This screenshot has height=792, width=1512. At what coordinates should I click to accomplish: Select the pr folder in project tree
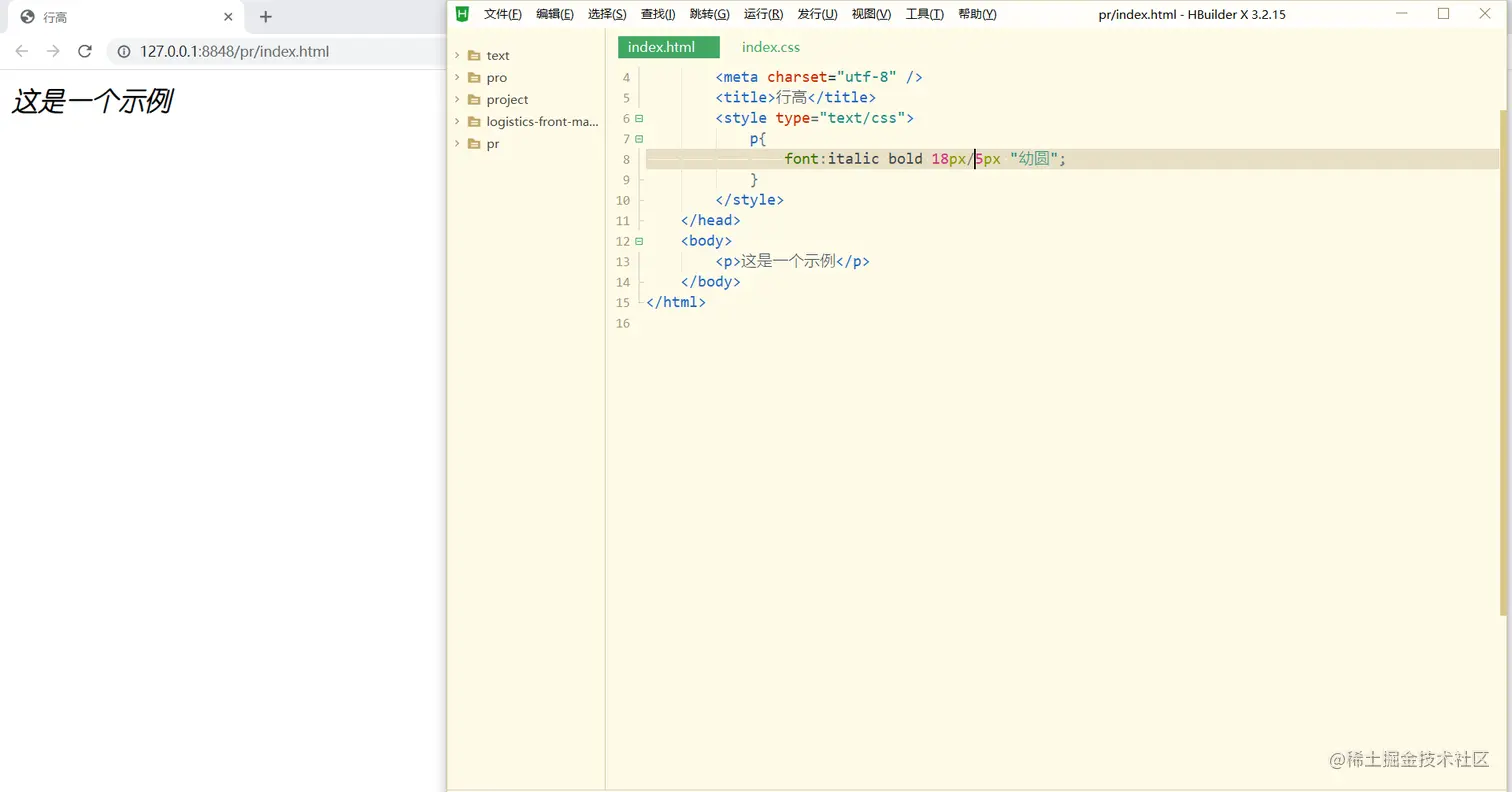(x=493, y=143)
